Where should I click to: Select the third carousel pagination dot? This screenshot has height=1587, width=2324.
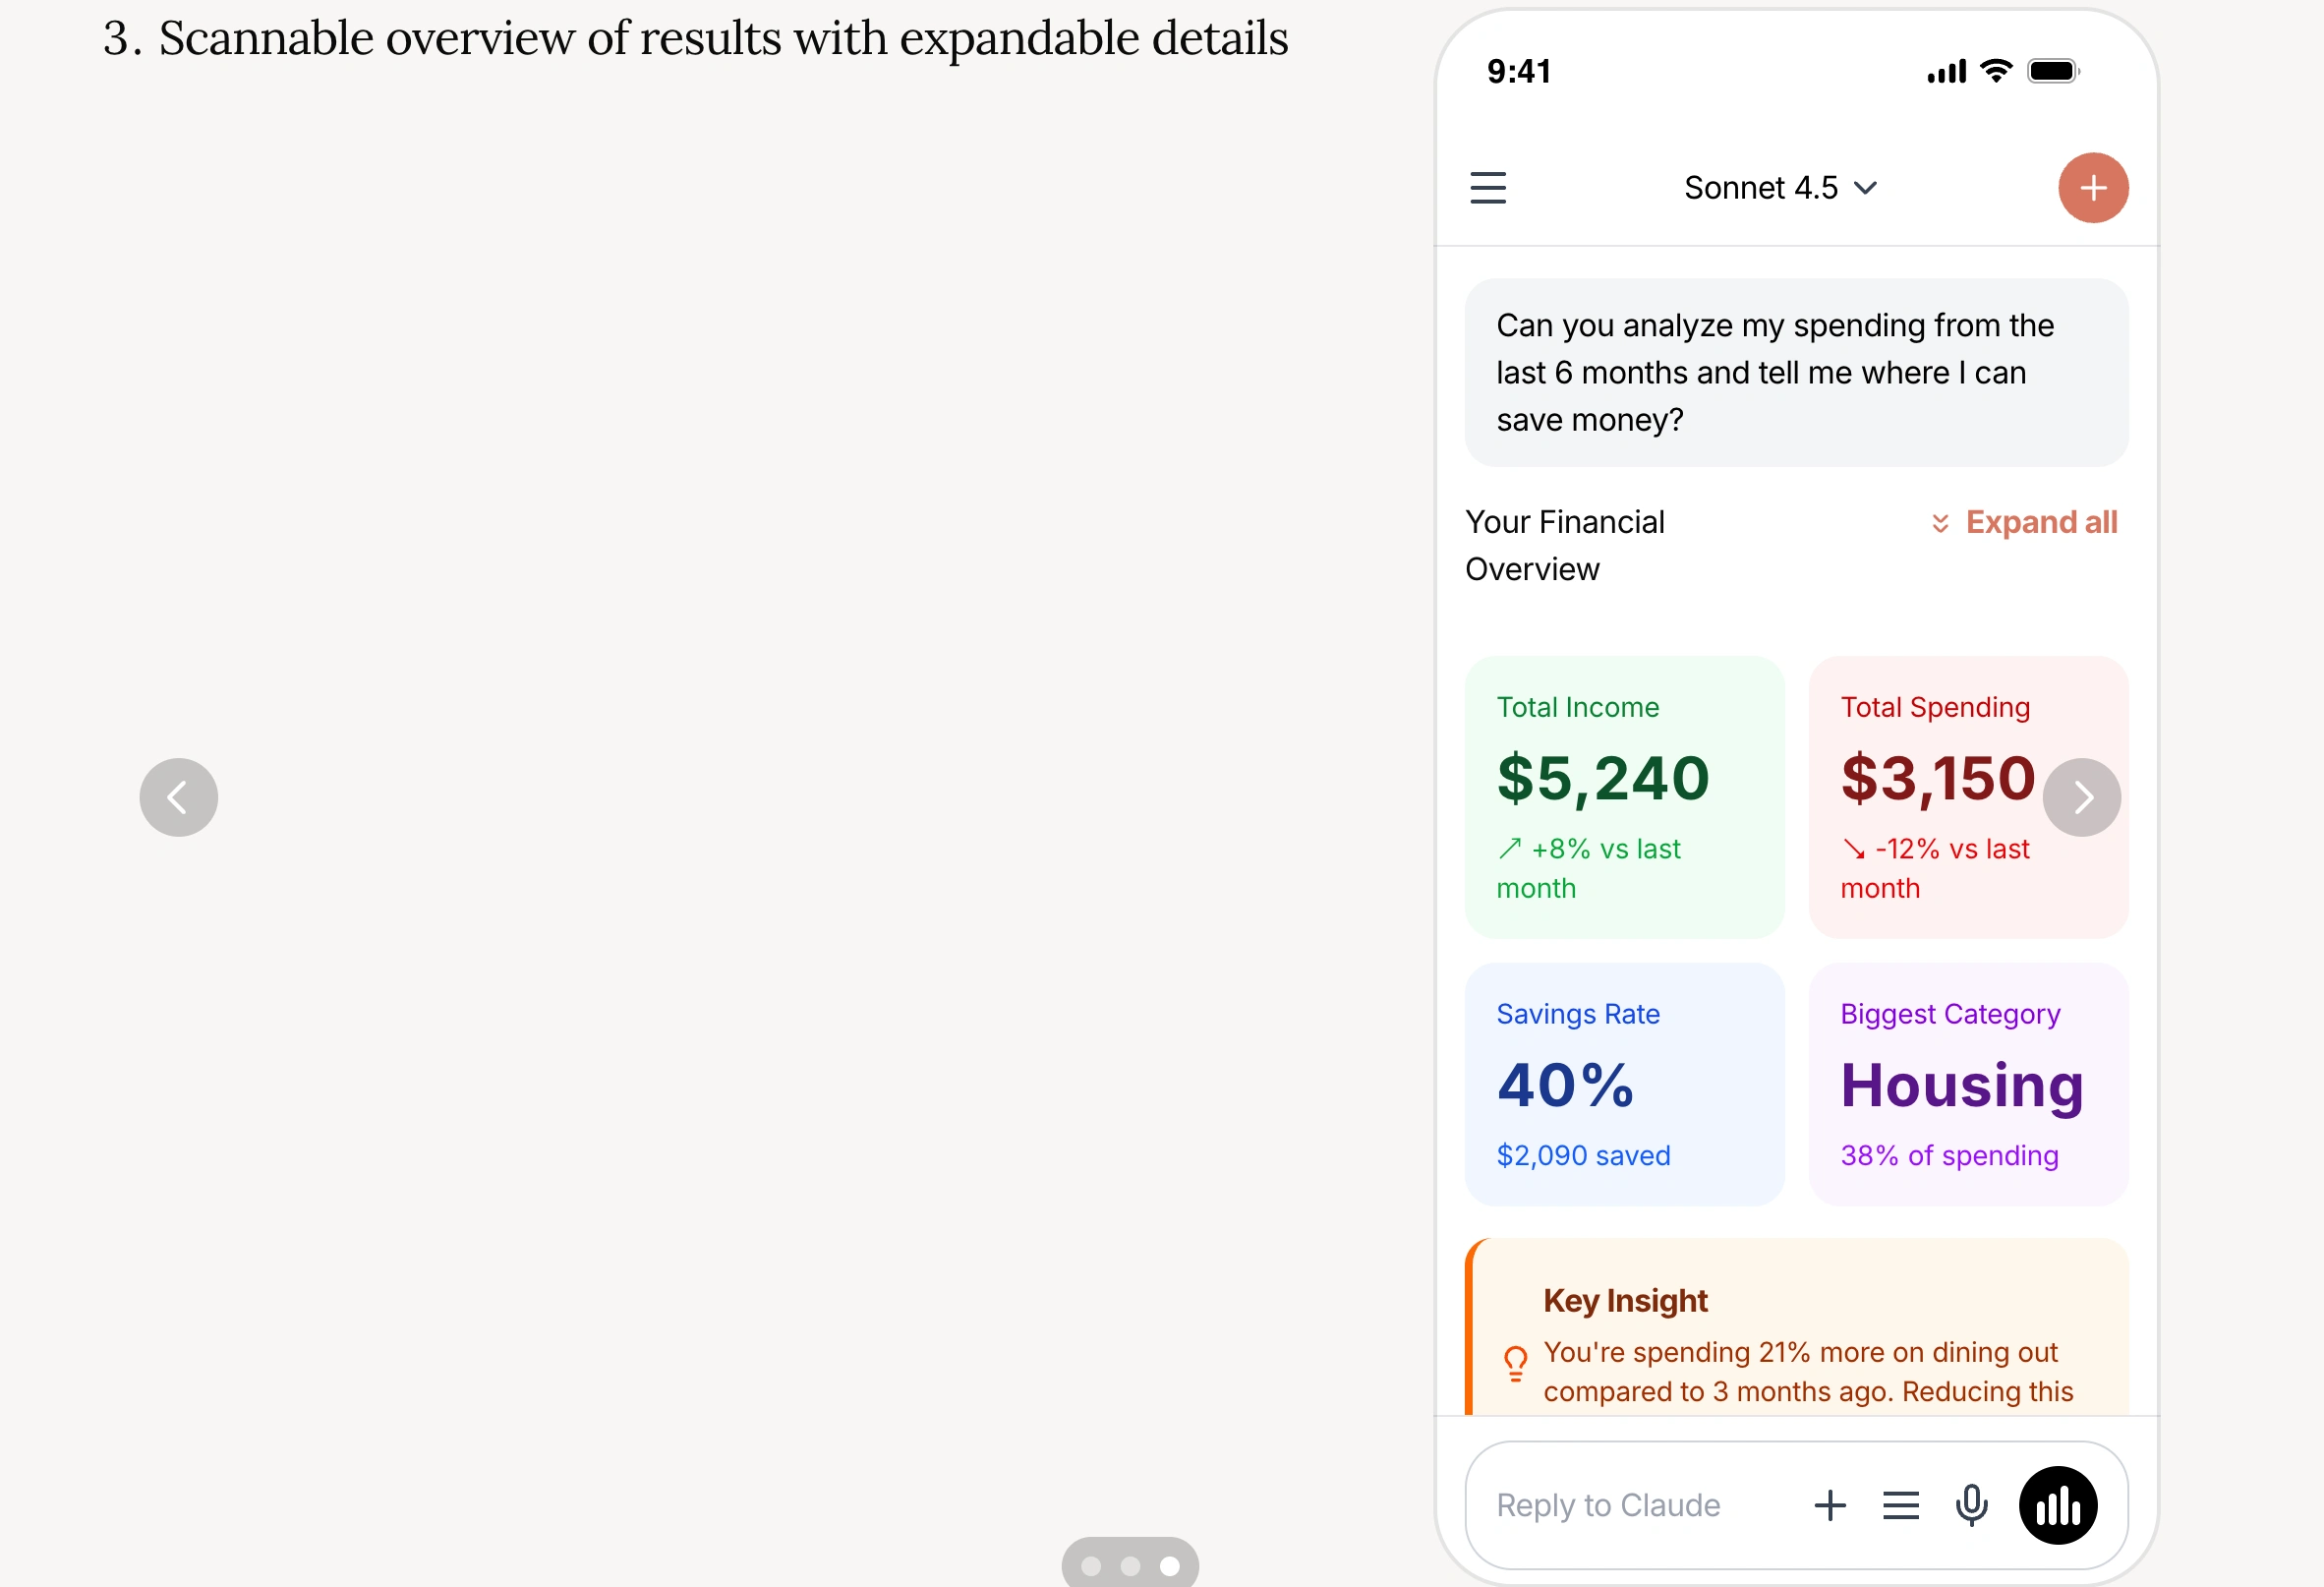pyautogui.click(x=1169, y=1566)
